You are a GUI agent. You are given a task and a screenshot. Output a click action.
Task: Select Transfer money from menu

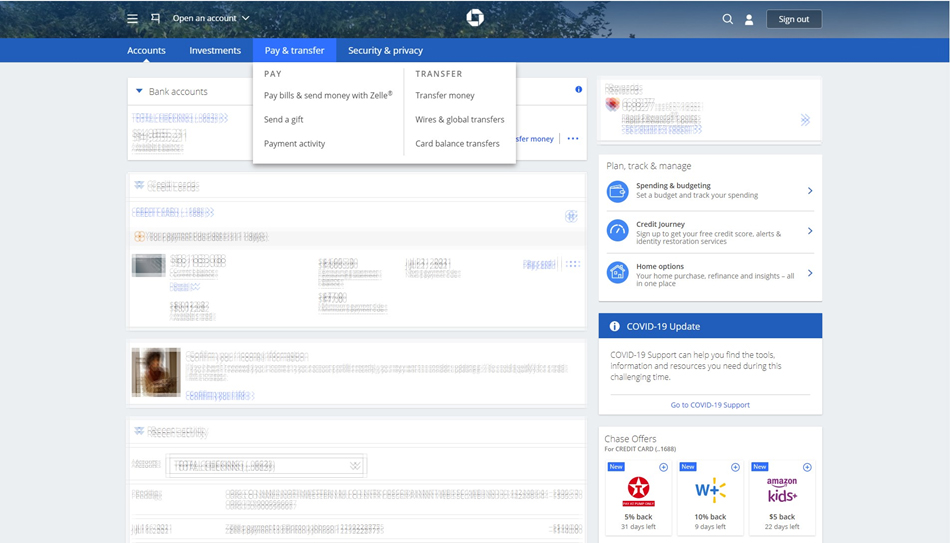tap(445, 96)
